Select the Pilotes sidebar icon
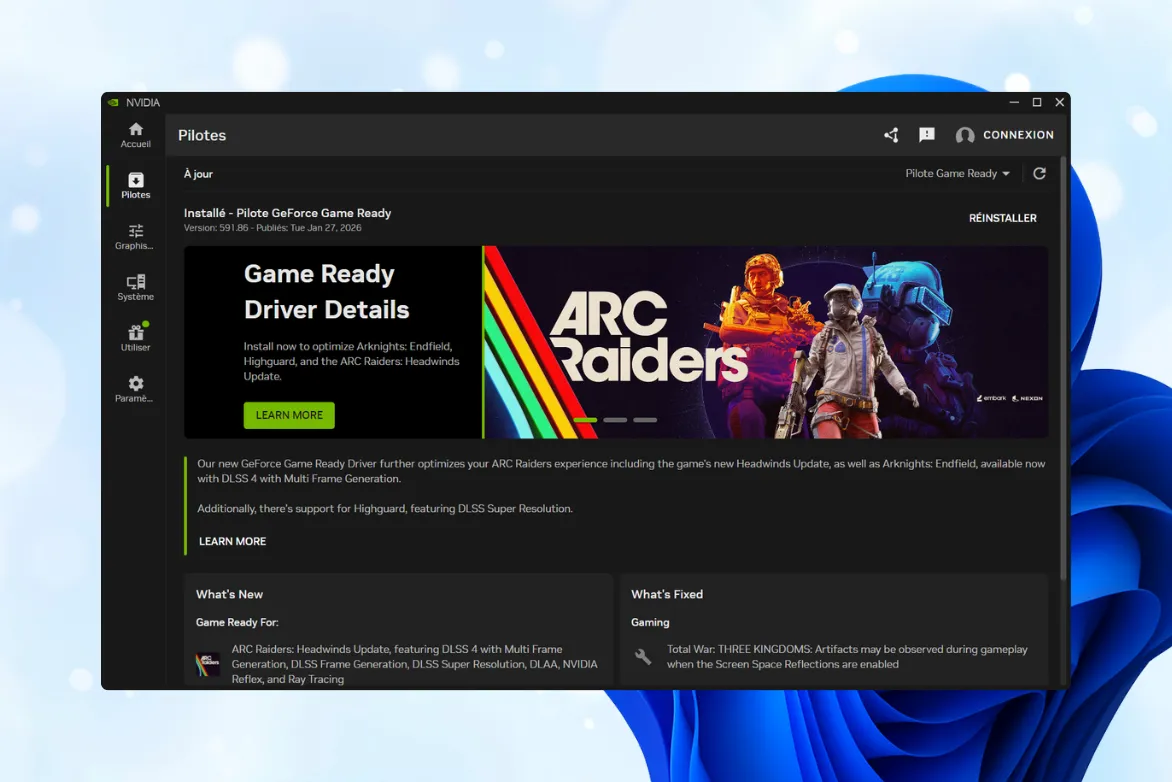 tap(136, 185)
